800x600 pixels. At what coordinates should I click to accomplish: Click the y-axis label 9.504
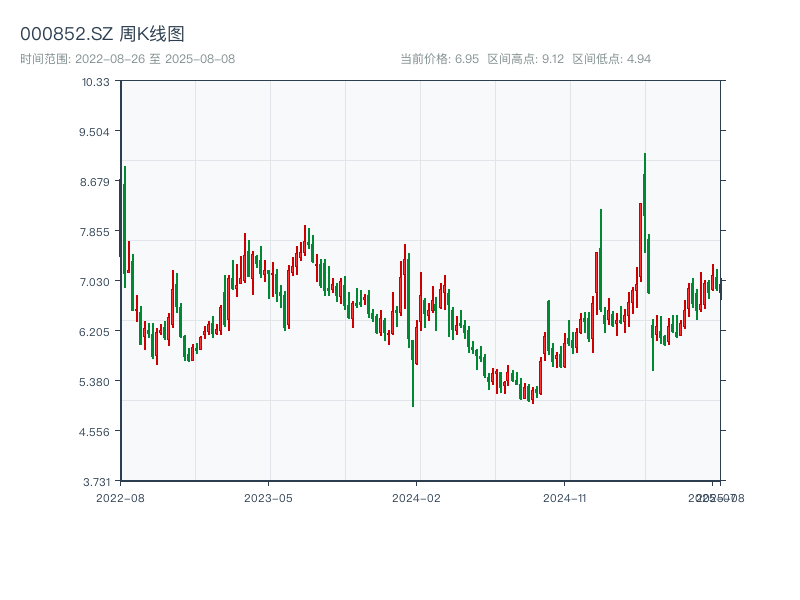coord(94,132)
